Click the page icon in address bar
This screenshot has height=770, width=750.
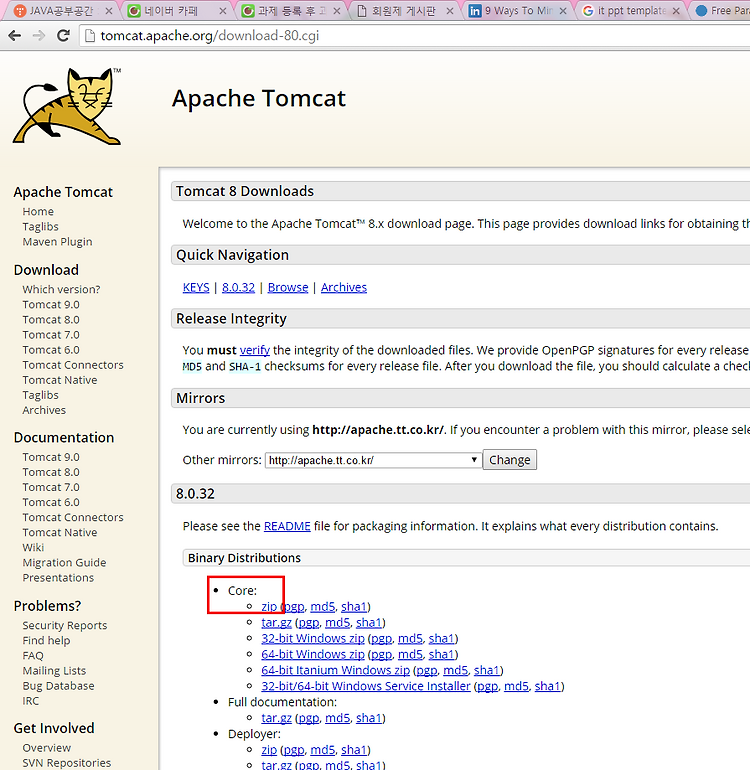[x=90, y=36]
